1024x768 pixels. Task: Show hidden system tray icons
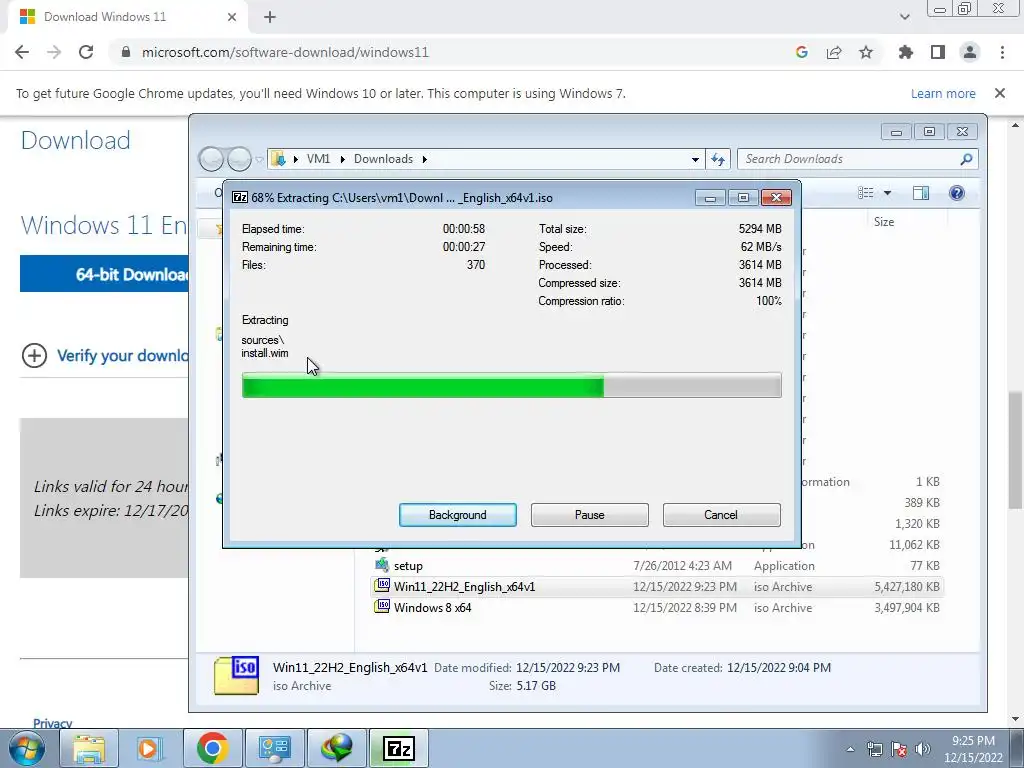point(850,749)
